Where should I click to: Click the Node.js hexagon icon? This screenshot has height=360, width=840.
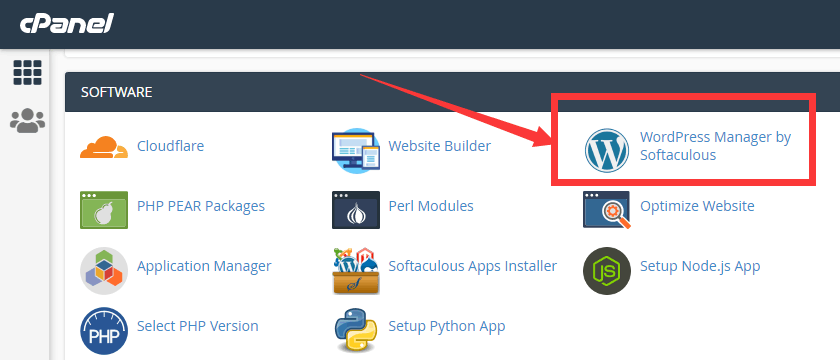click(x=606, y=271)
